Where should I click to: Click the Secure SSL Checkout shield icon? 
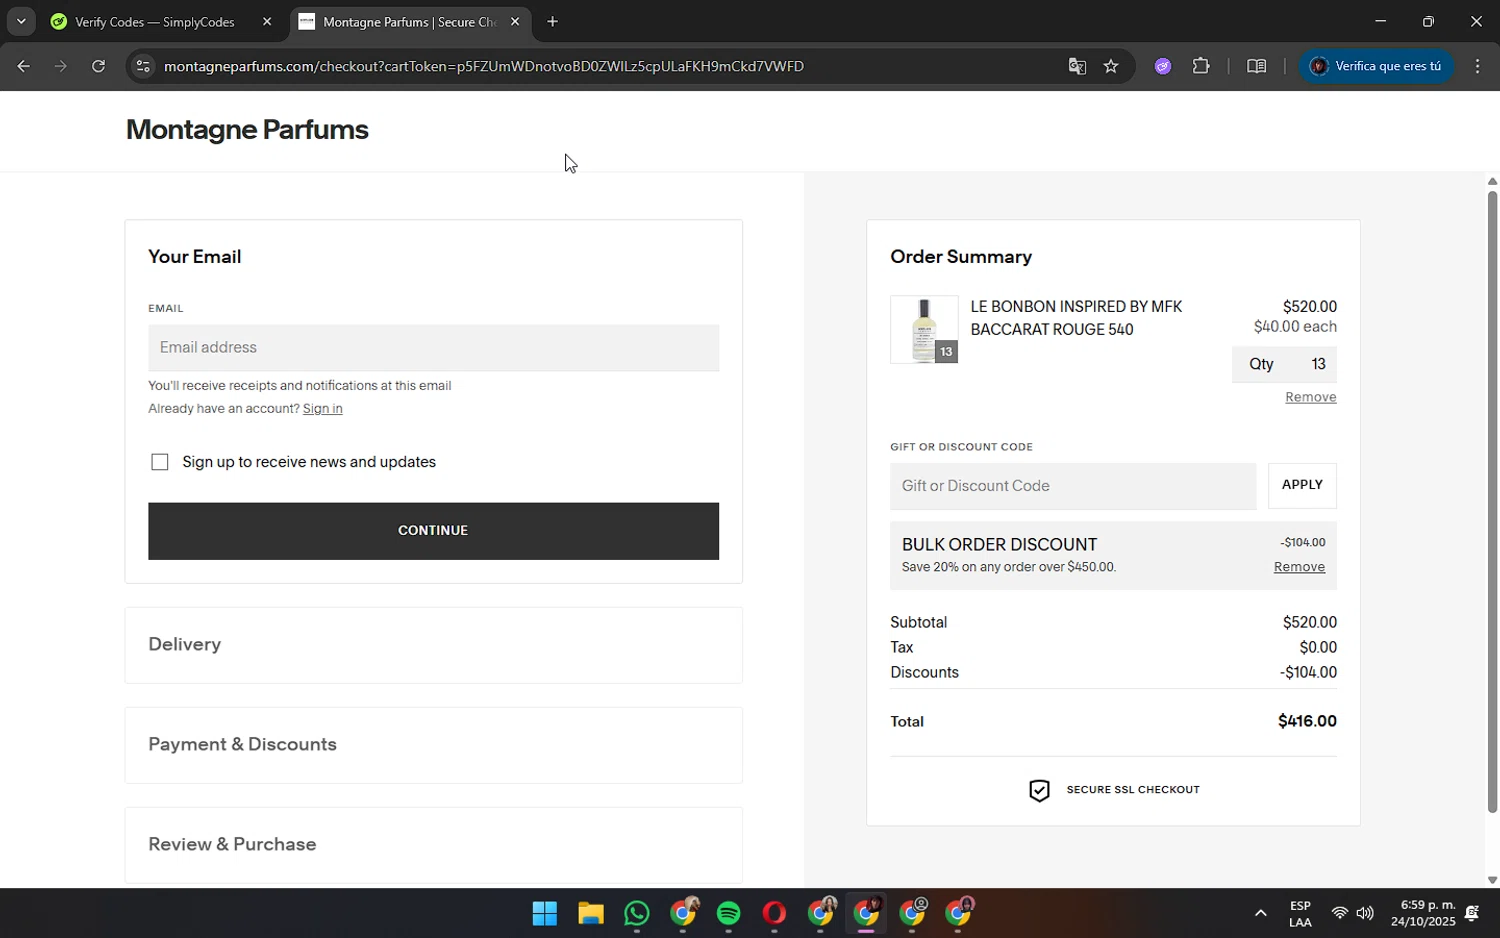point(1039,790)
